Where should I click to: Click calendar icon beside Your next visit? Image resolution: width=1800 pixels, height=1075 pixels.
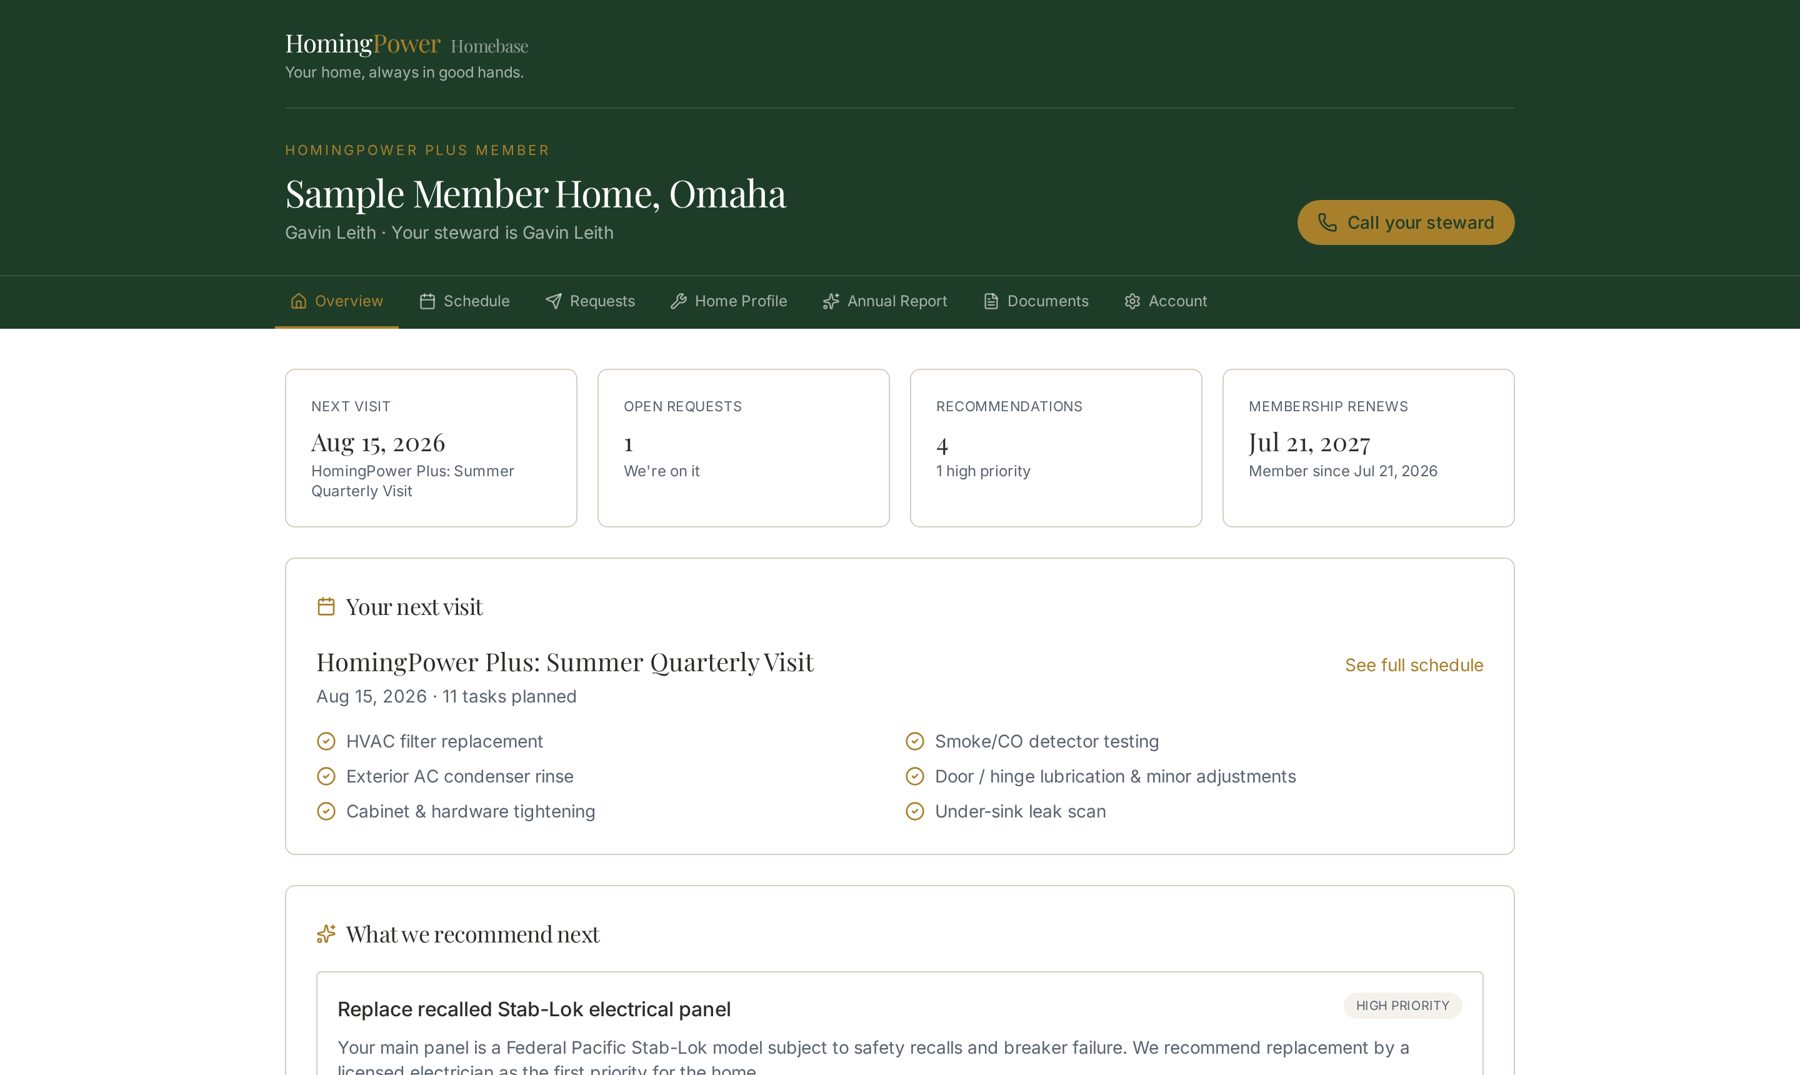point(326,607)
